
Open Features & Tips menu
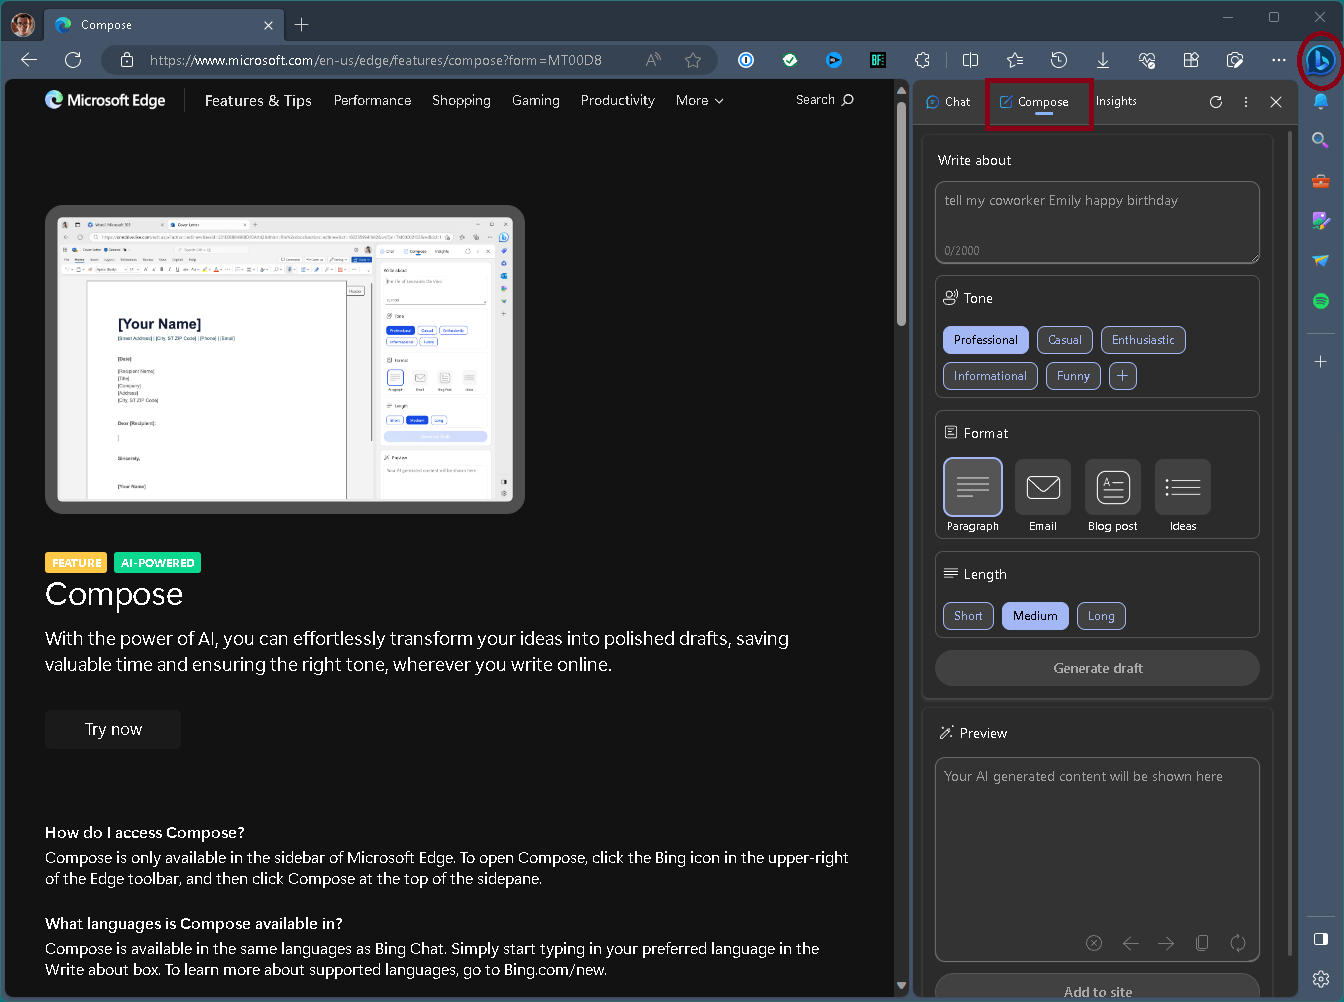point(258,101)
